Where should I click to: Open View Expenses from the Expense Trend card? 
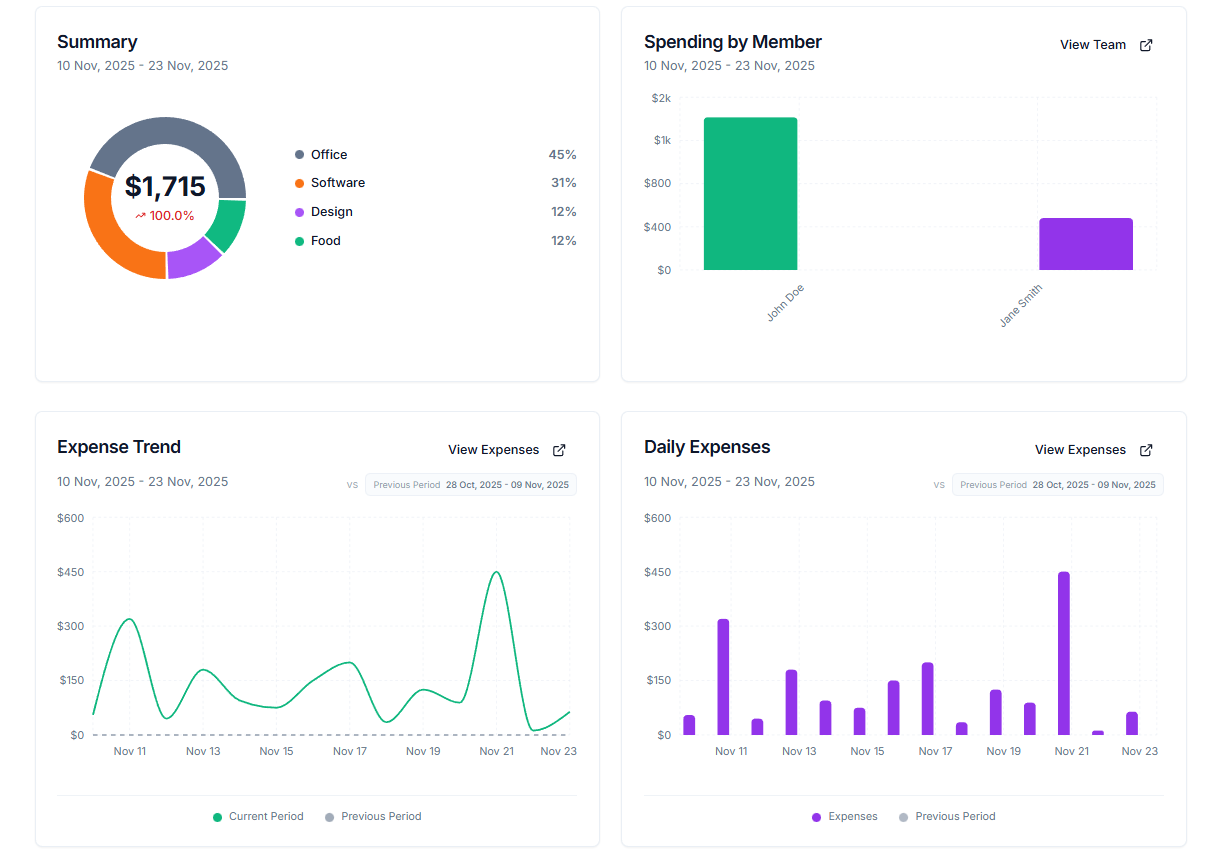click(494, 450)
